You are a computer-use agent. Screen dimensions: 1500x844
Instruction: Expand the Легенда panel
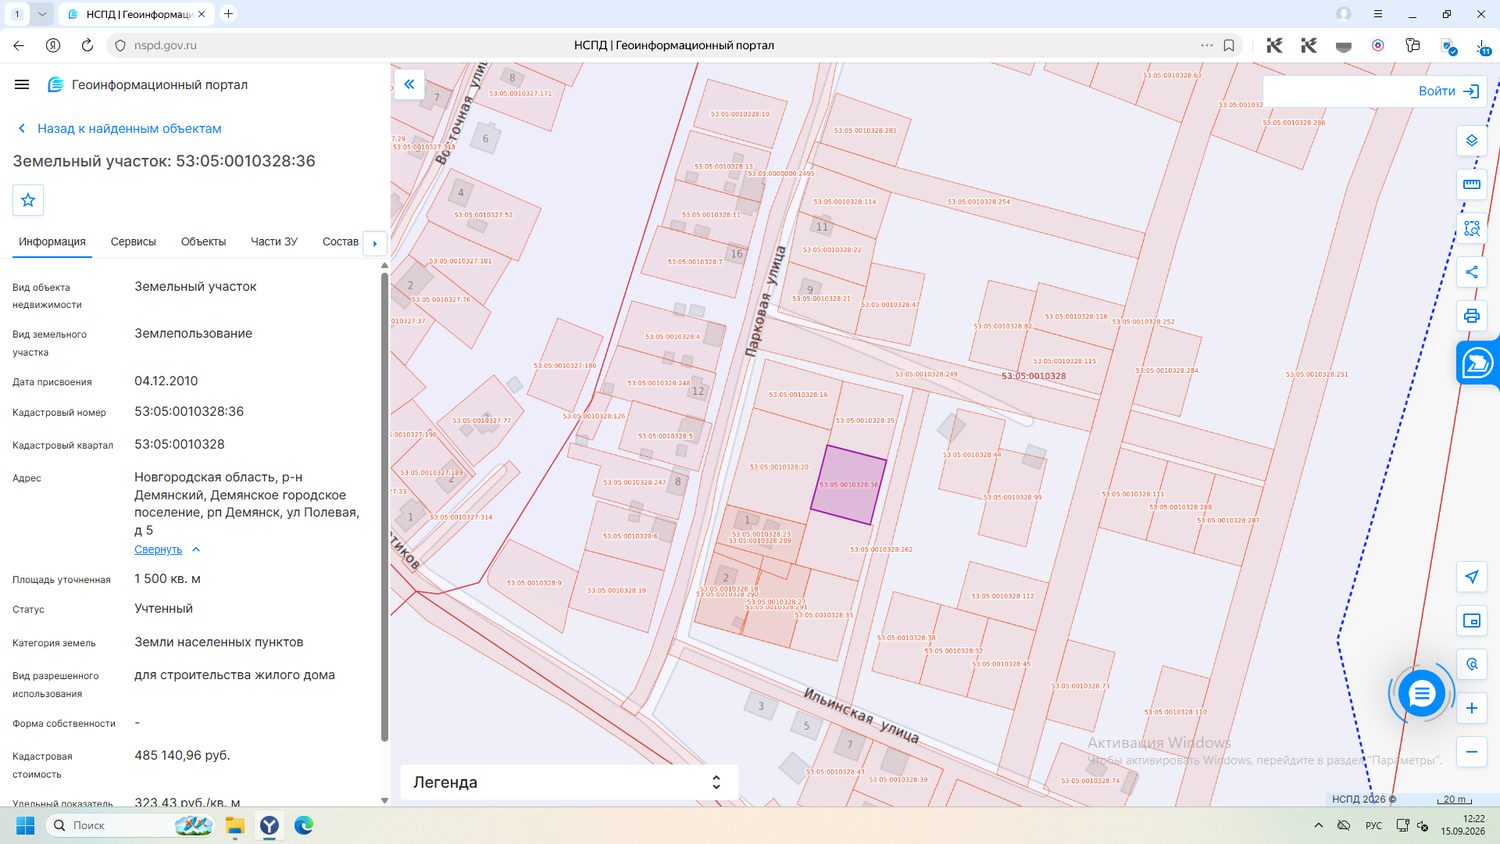tap(569, 782)
